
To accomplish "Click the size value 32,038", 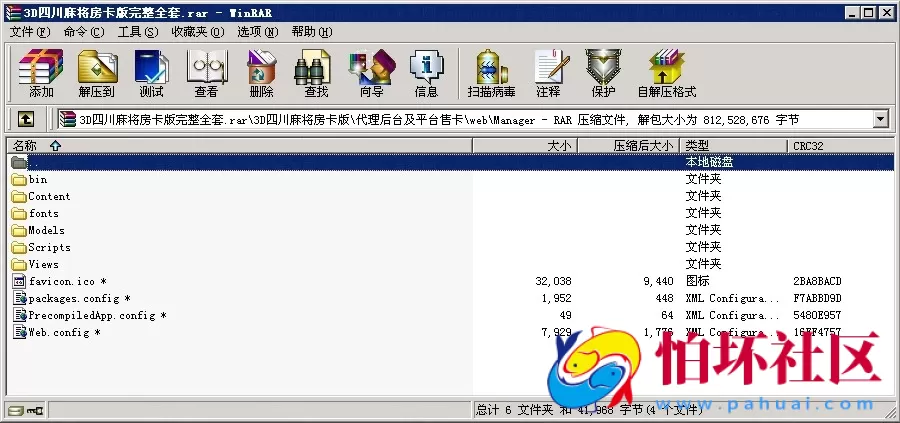I will click(553, 281).
